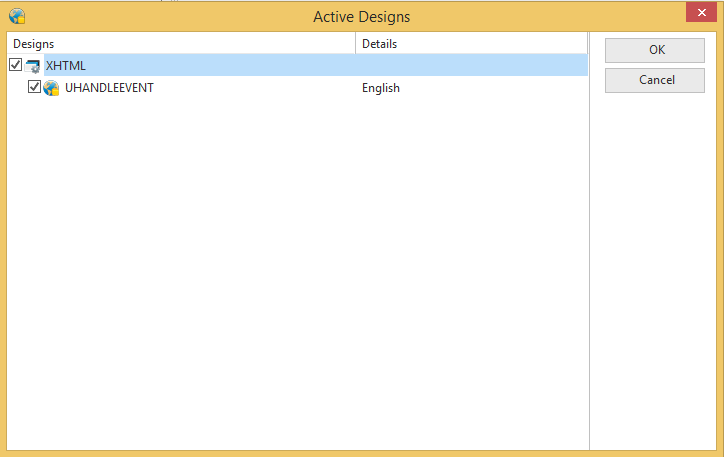
Task: Uncheck the XHTML design checkbox
Action: [x=15, y=65]
